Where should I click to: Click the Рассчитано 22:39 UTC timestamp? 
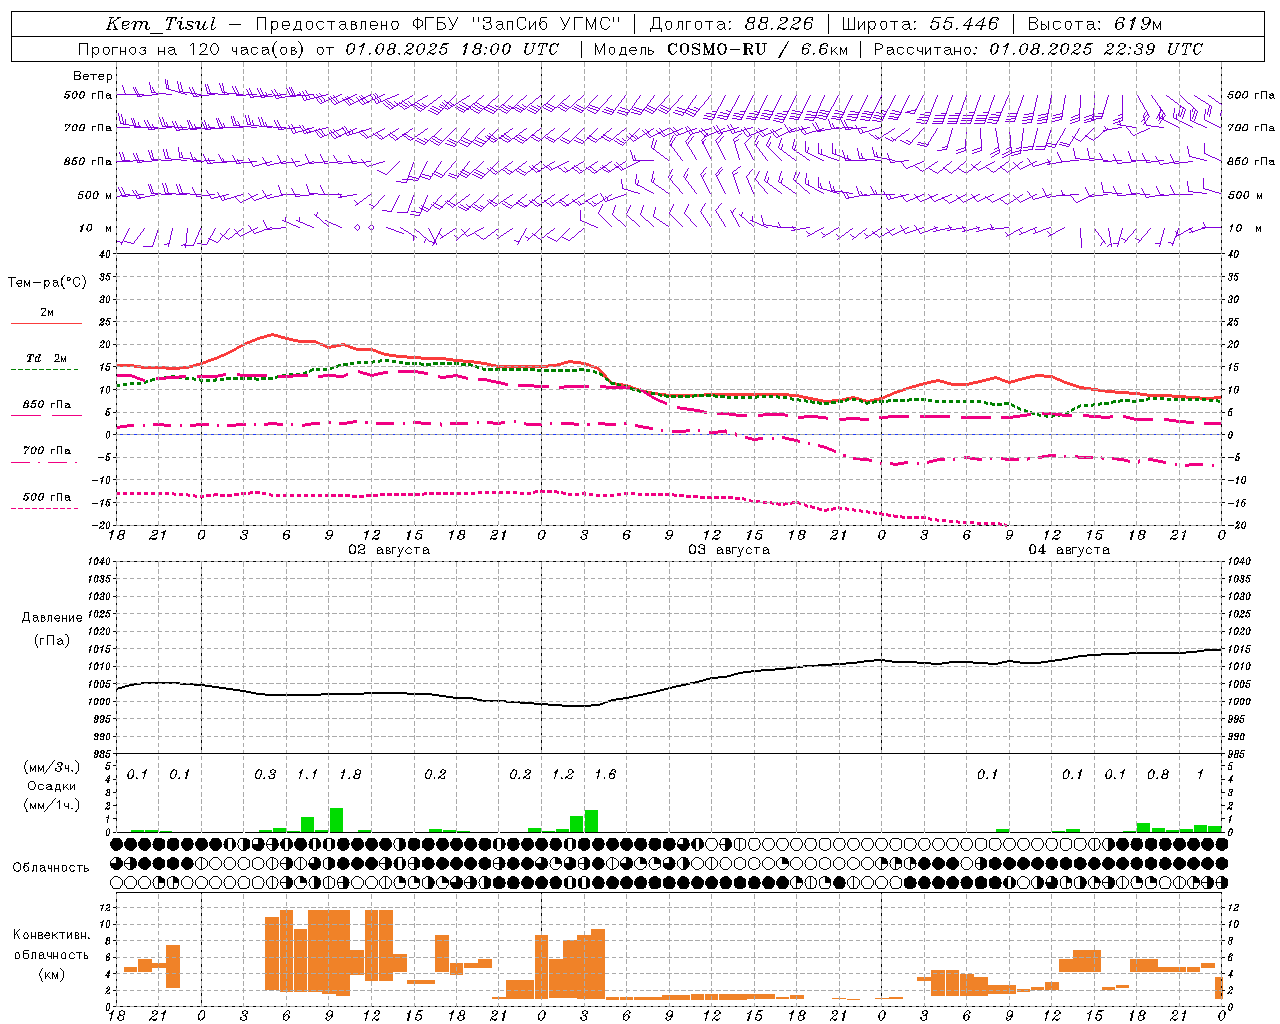pos(1038,49)
